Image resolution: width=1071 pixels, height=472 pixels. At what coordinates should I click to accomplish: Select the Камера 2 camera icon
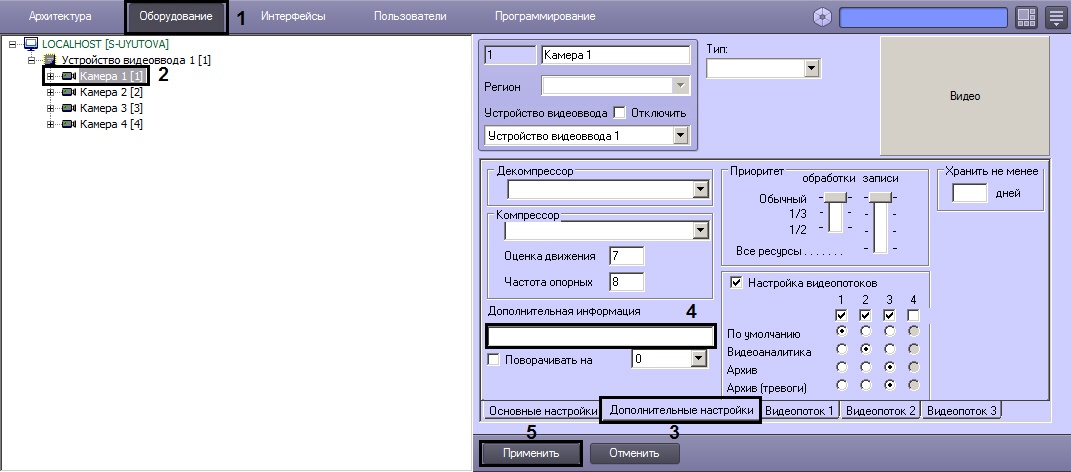pyautogui.click(x=69, y=92)
